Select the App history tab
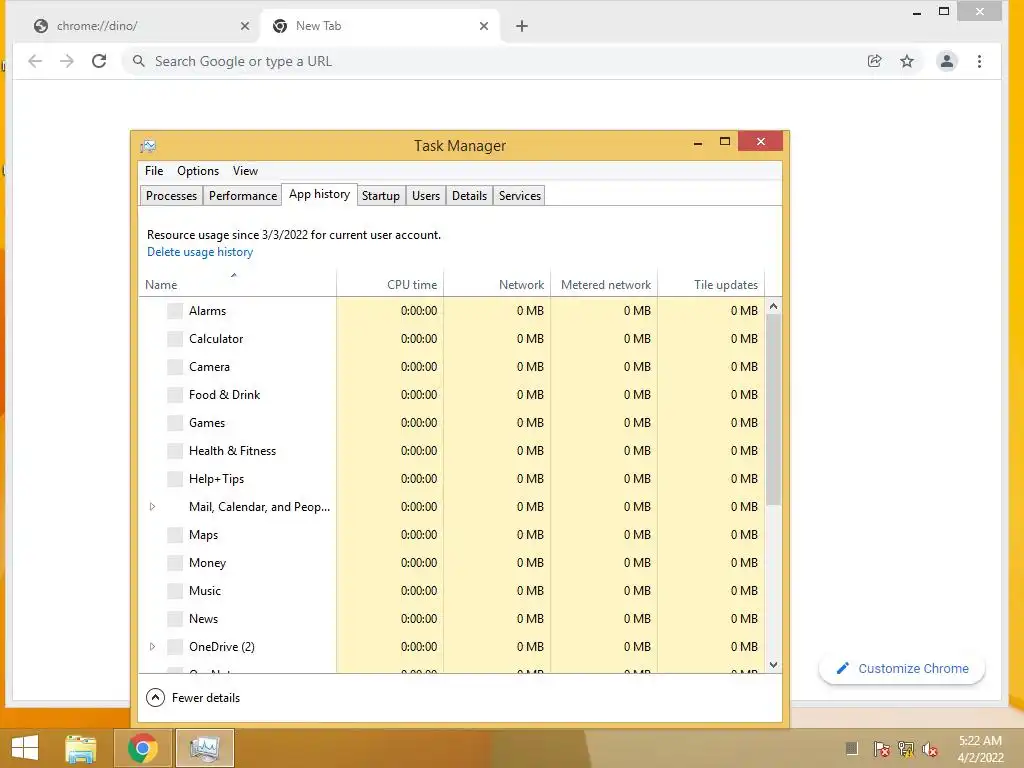 pyautogui.click(x=319, y=195)
